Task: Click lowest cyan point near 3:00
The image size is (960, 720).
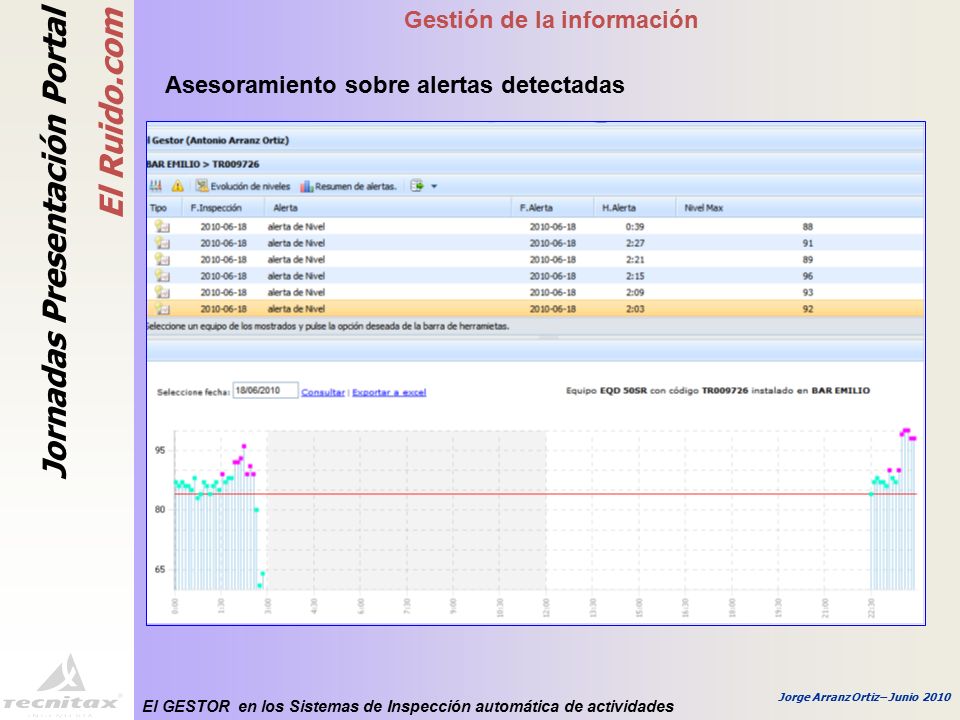Action: point(259,586)
